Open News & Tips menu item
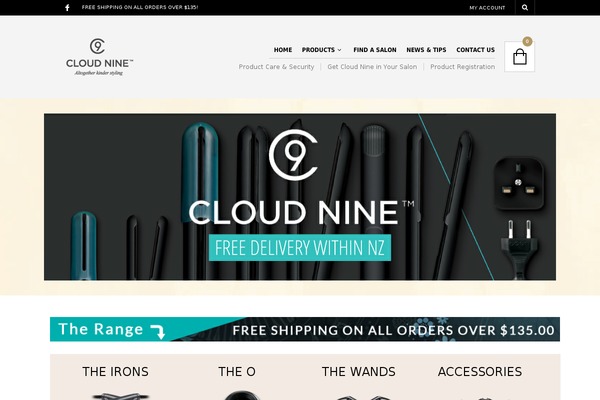Viewport: 600px width, 400px height. [x=426, y=50]
